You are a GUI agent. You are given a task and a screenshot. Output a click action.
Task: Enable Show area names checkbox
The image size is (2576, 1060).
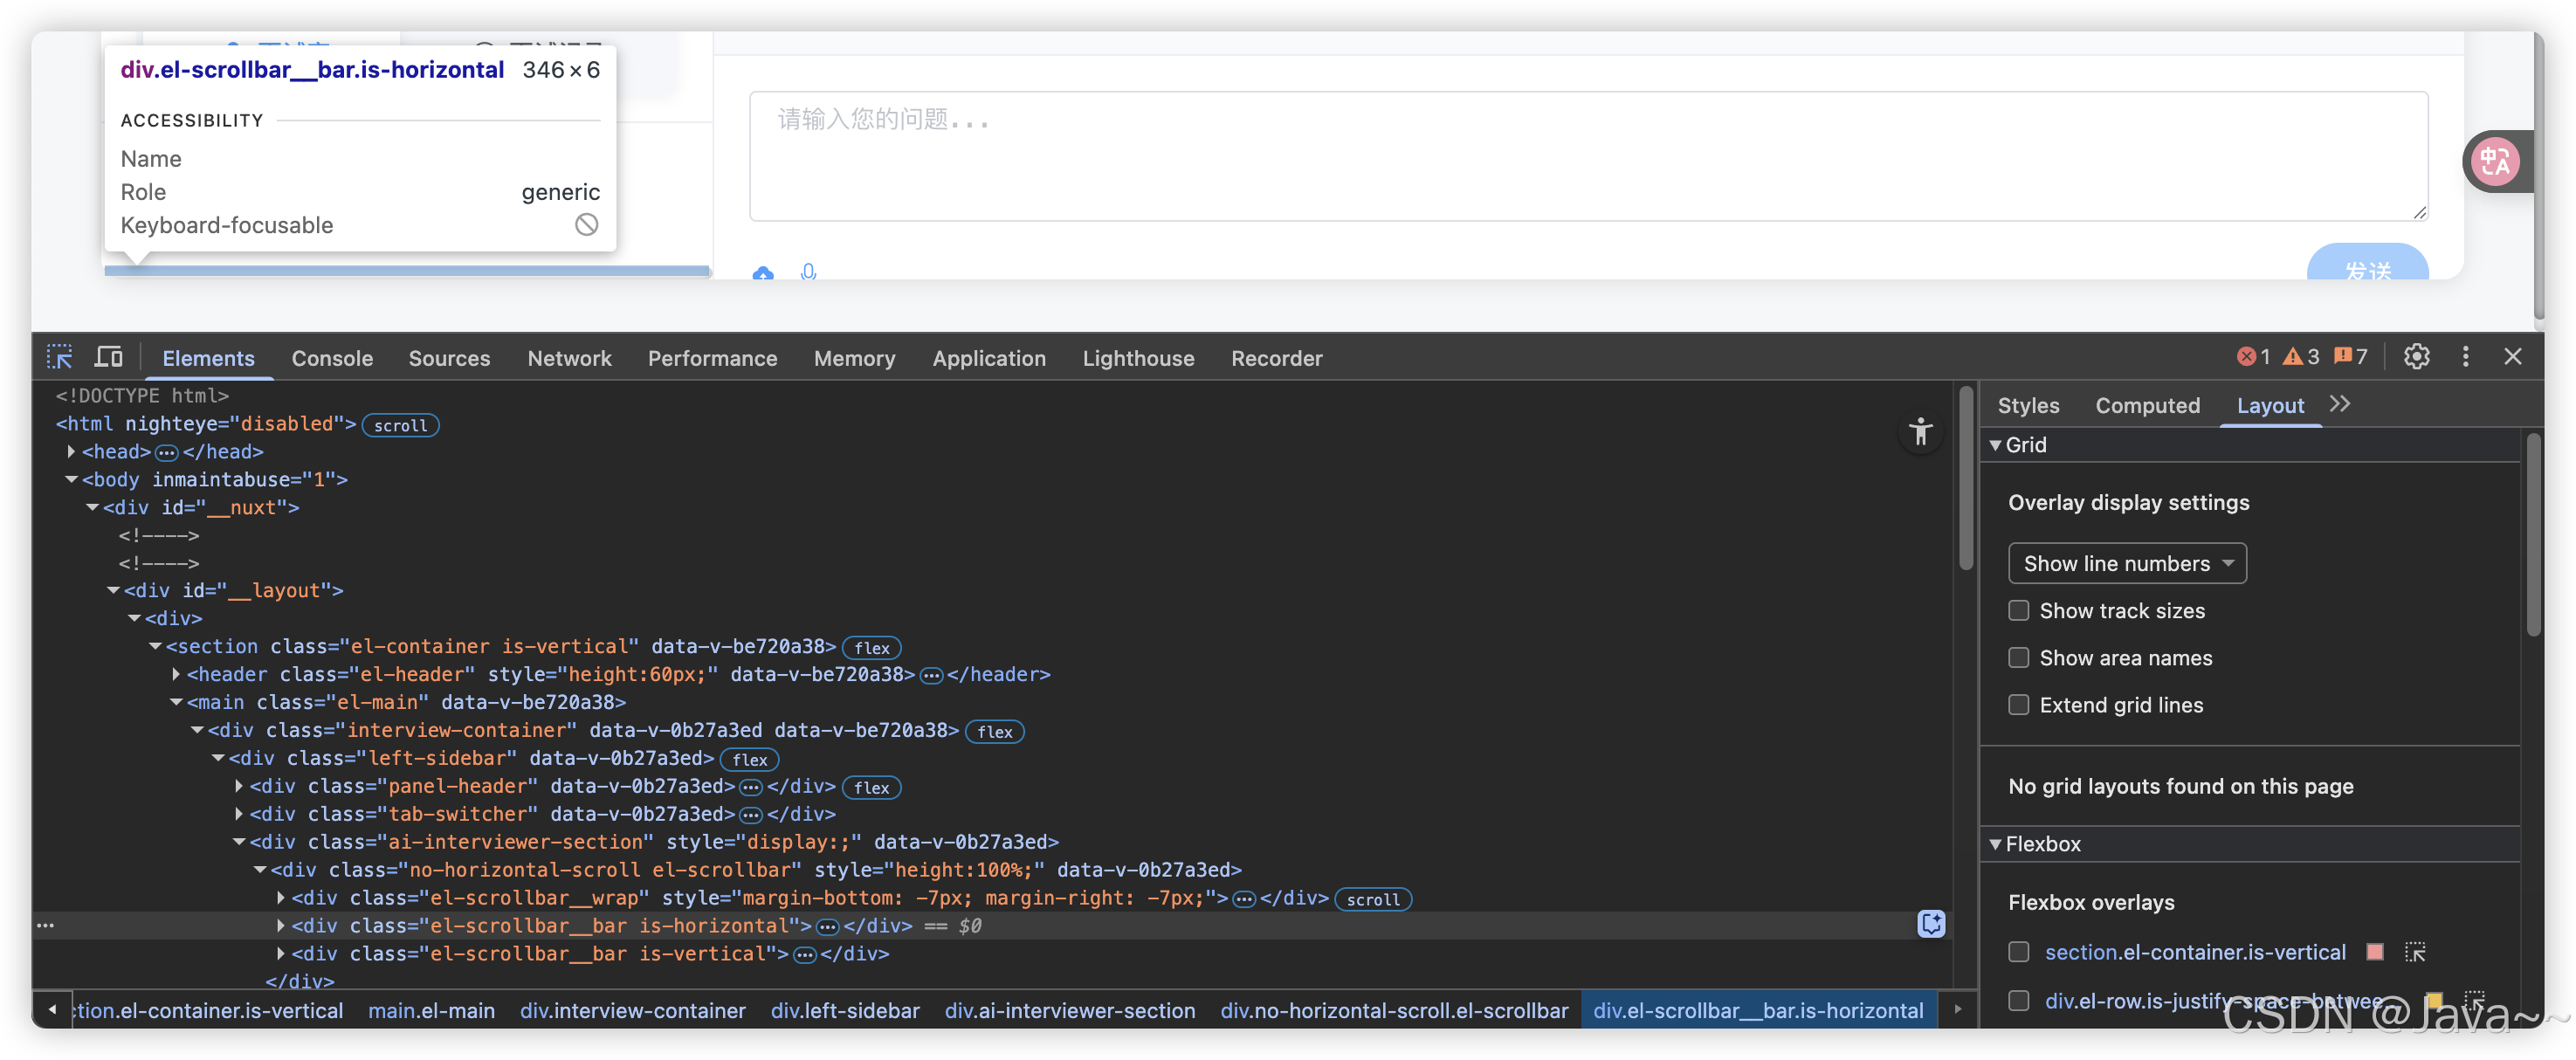click(2018, 658)
